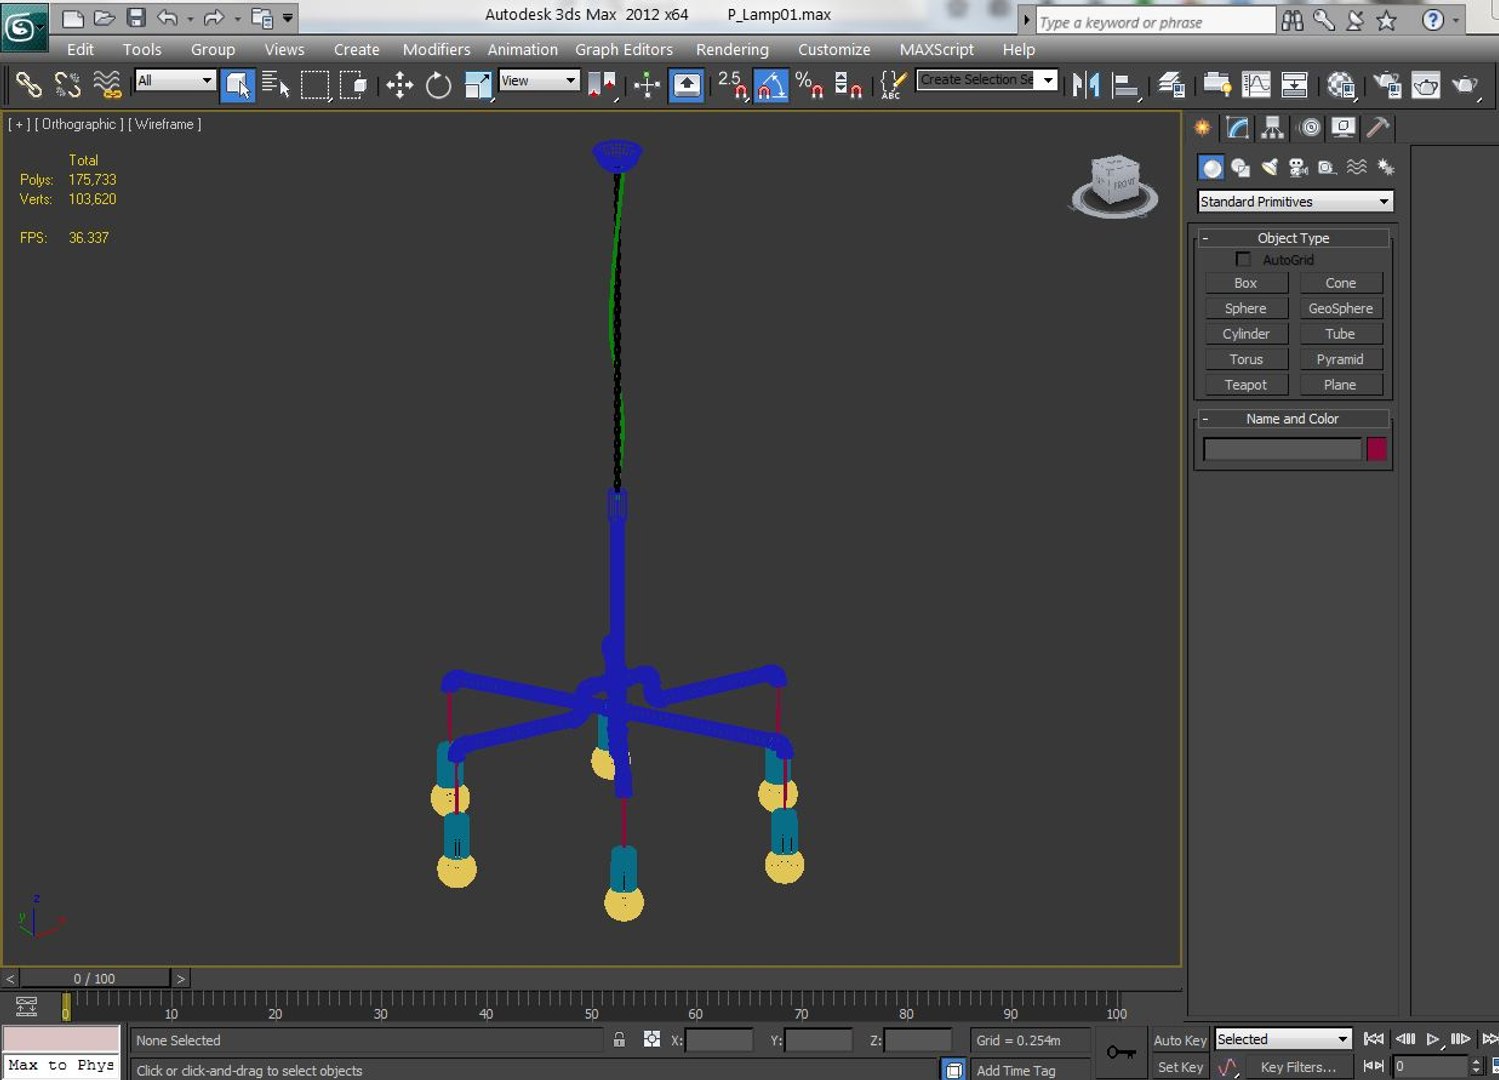Switch to the Hierarchy command panel

tap(1272, 127)
